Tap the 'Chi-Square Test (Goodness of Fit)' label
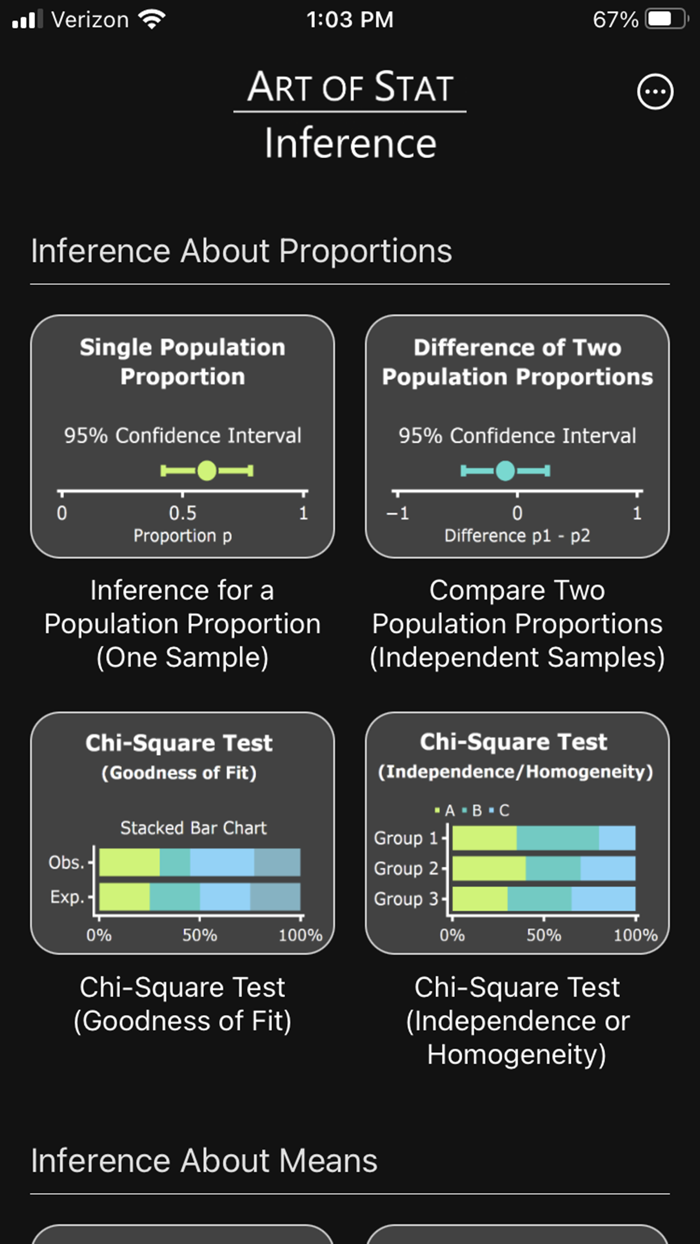The width and height of the screenshot is (700, 1244). point(182,1004)
